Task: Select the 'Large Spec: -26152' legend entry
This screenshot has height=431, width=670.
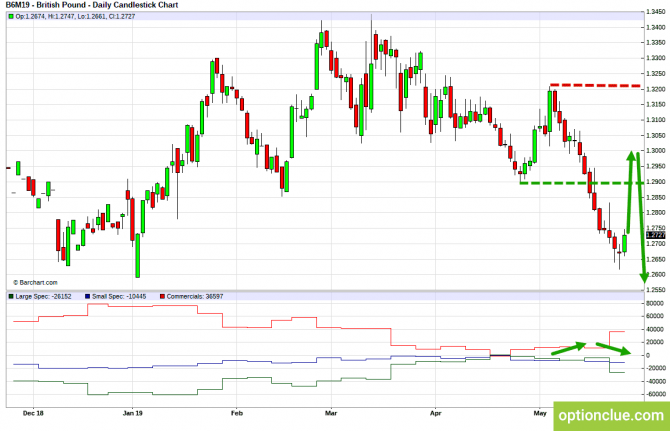Action: (x=40, y=296)
